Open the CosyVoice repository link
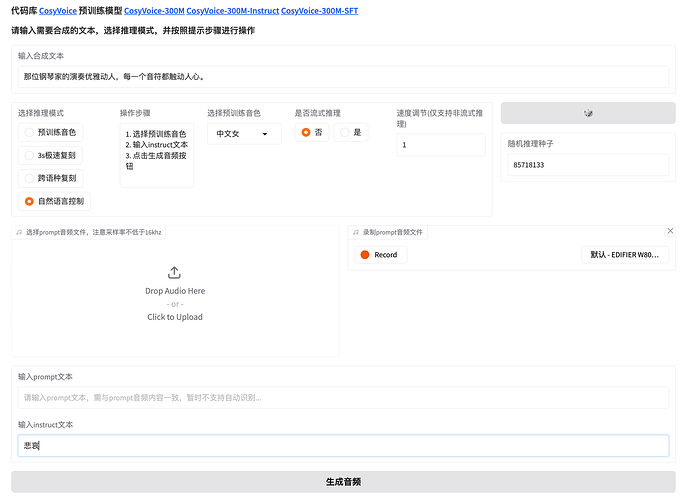 [x=57, y=10]
